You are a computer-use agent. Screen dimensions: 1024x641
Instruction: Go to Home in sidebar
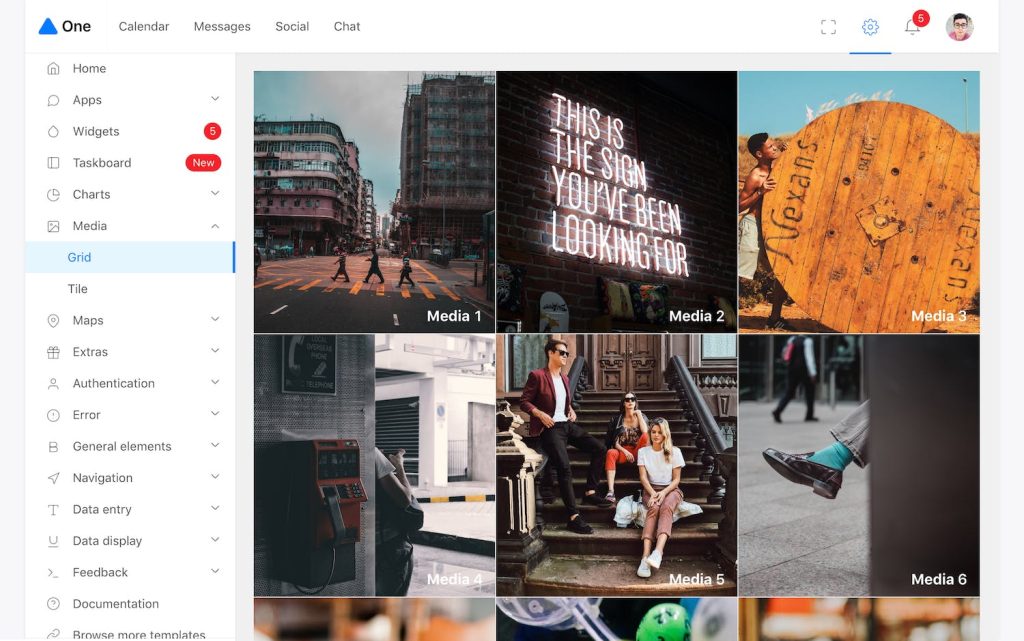point(130,69)
